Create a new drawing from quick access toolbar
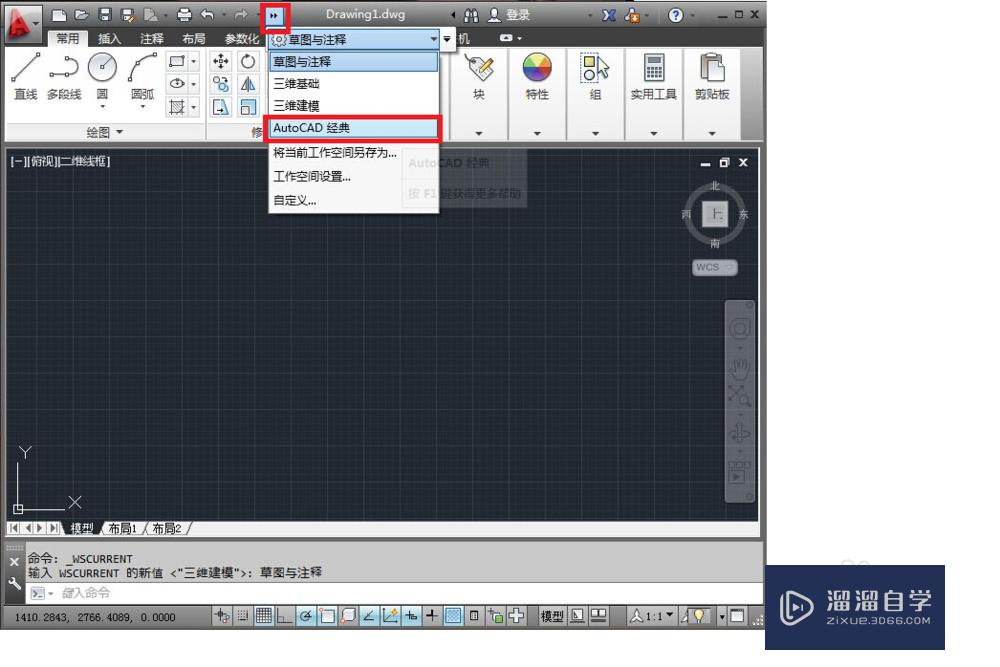 59,15
